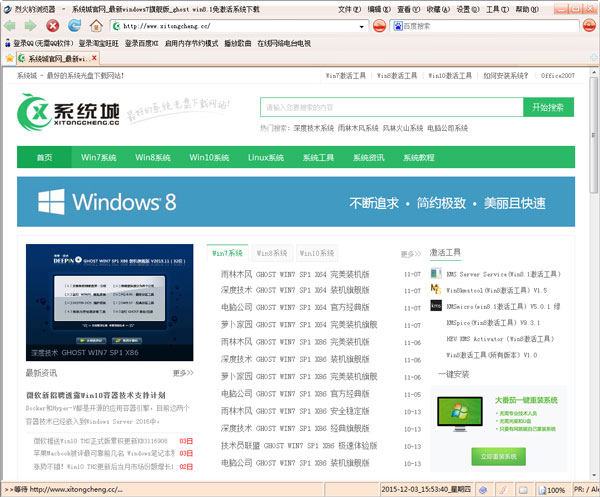Click the 登录QQ bookmark icon
600x497 pixels.
7,43
